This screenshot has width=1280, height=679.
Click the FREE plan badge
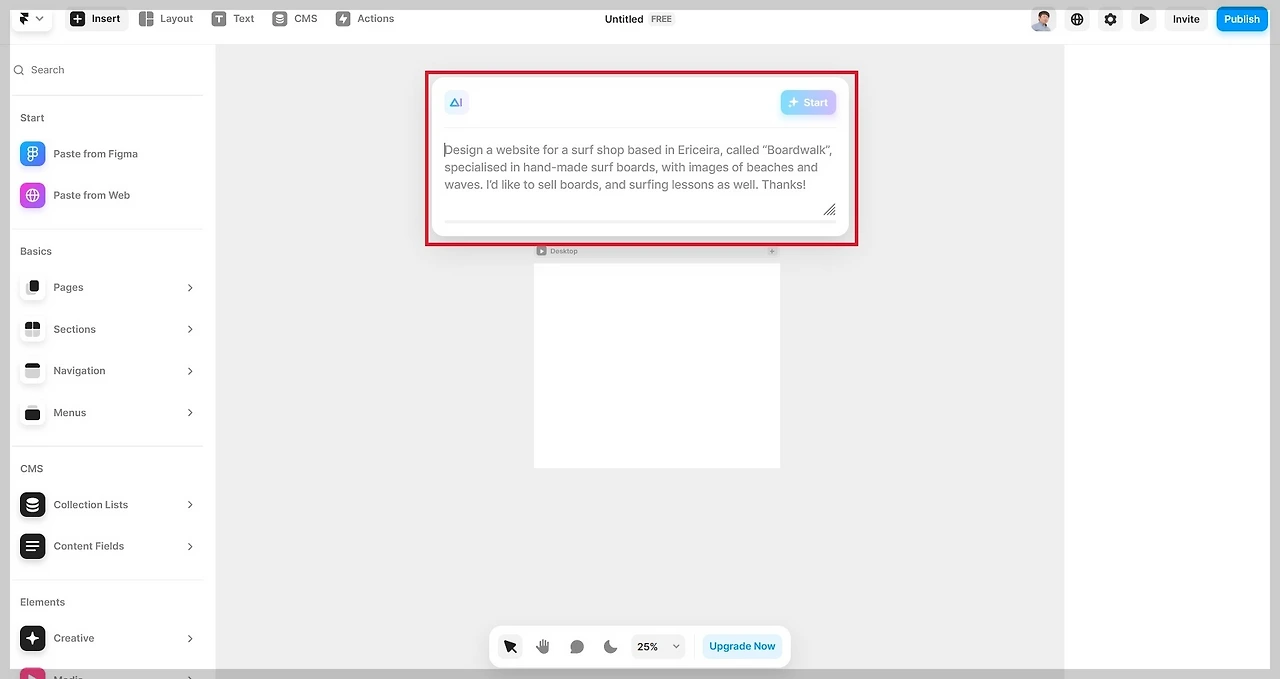click(662, 19)
